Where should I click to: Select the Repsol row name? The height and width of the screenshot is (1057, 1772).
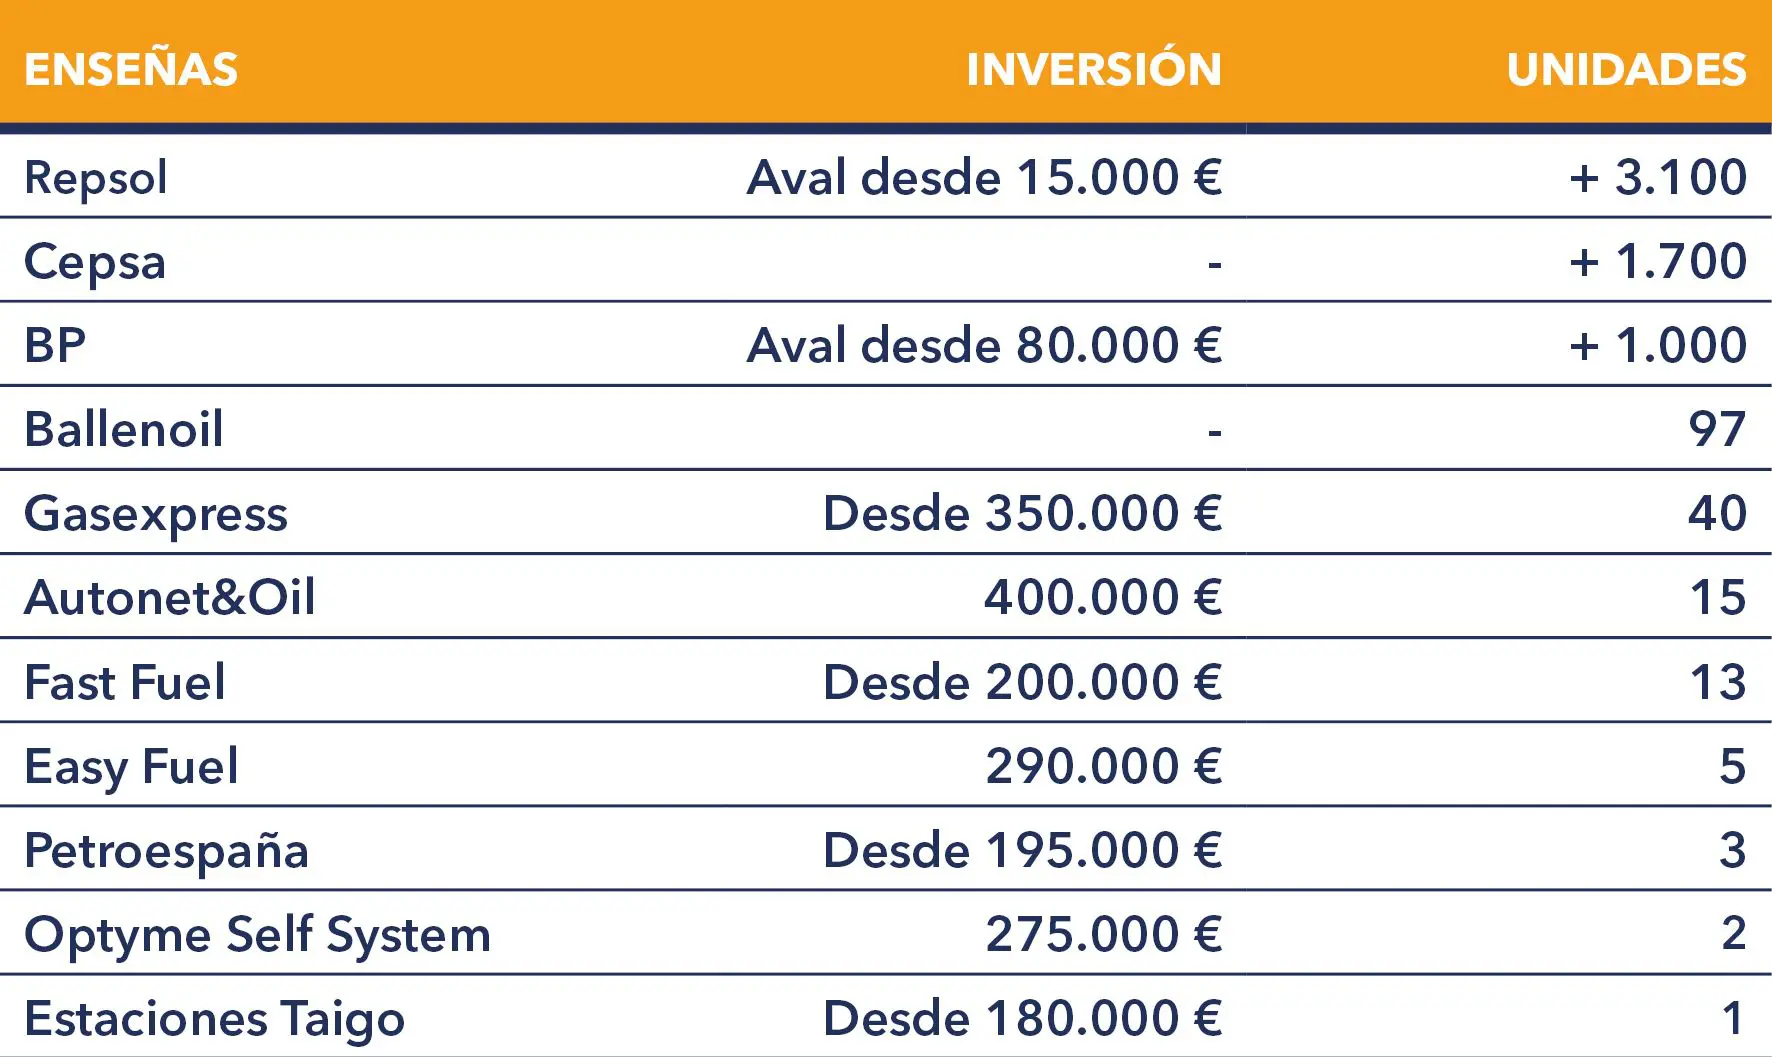[x=96, y=178]
